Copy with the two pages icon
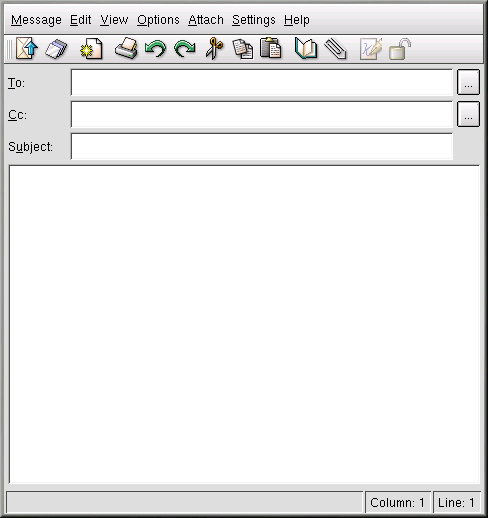The width and height of the screenshot is (488, 518). coord(243,49)
